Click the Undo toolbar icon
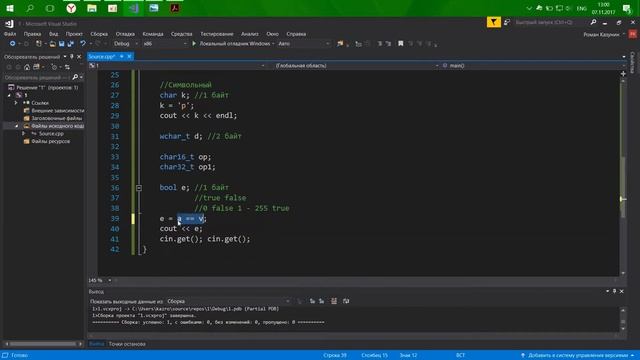640x360 pixels. coord(83,44)
